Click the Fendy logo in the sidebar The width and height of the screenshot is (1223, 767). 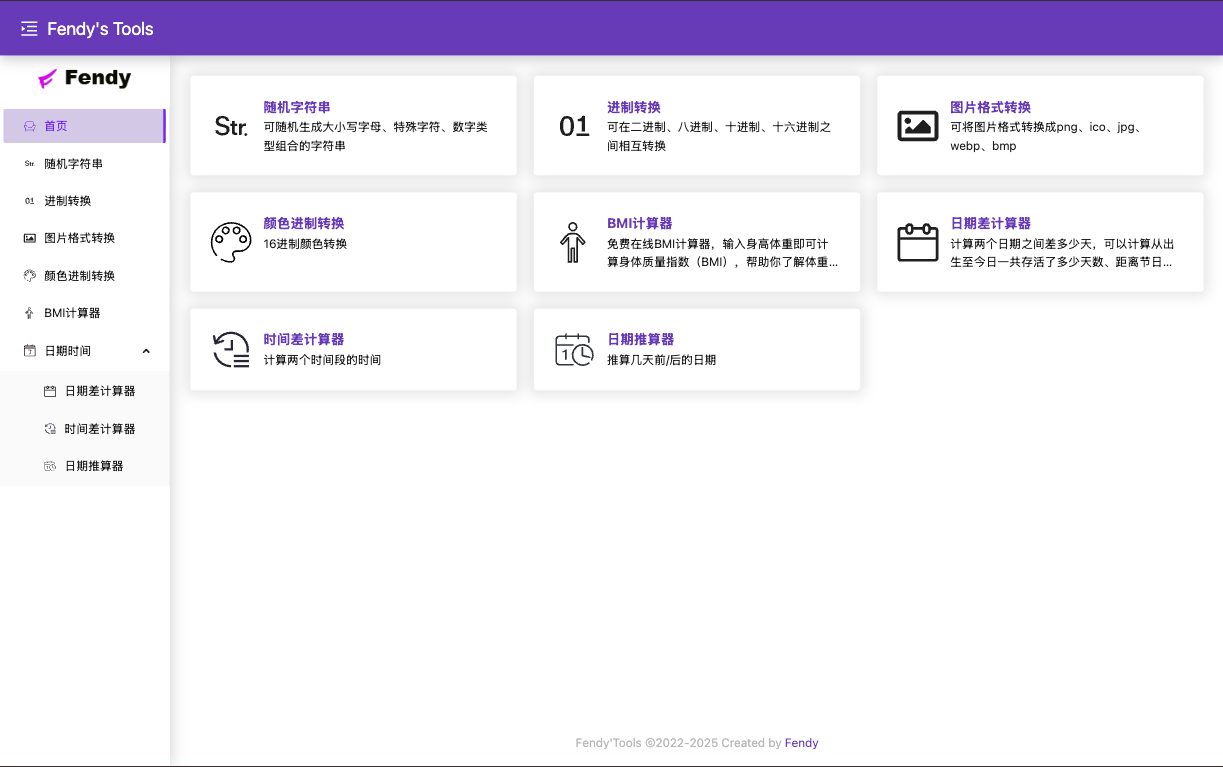tap(85, 78)
